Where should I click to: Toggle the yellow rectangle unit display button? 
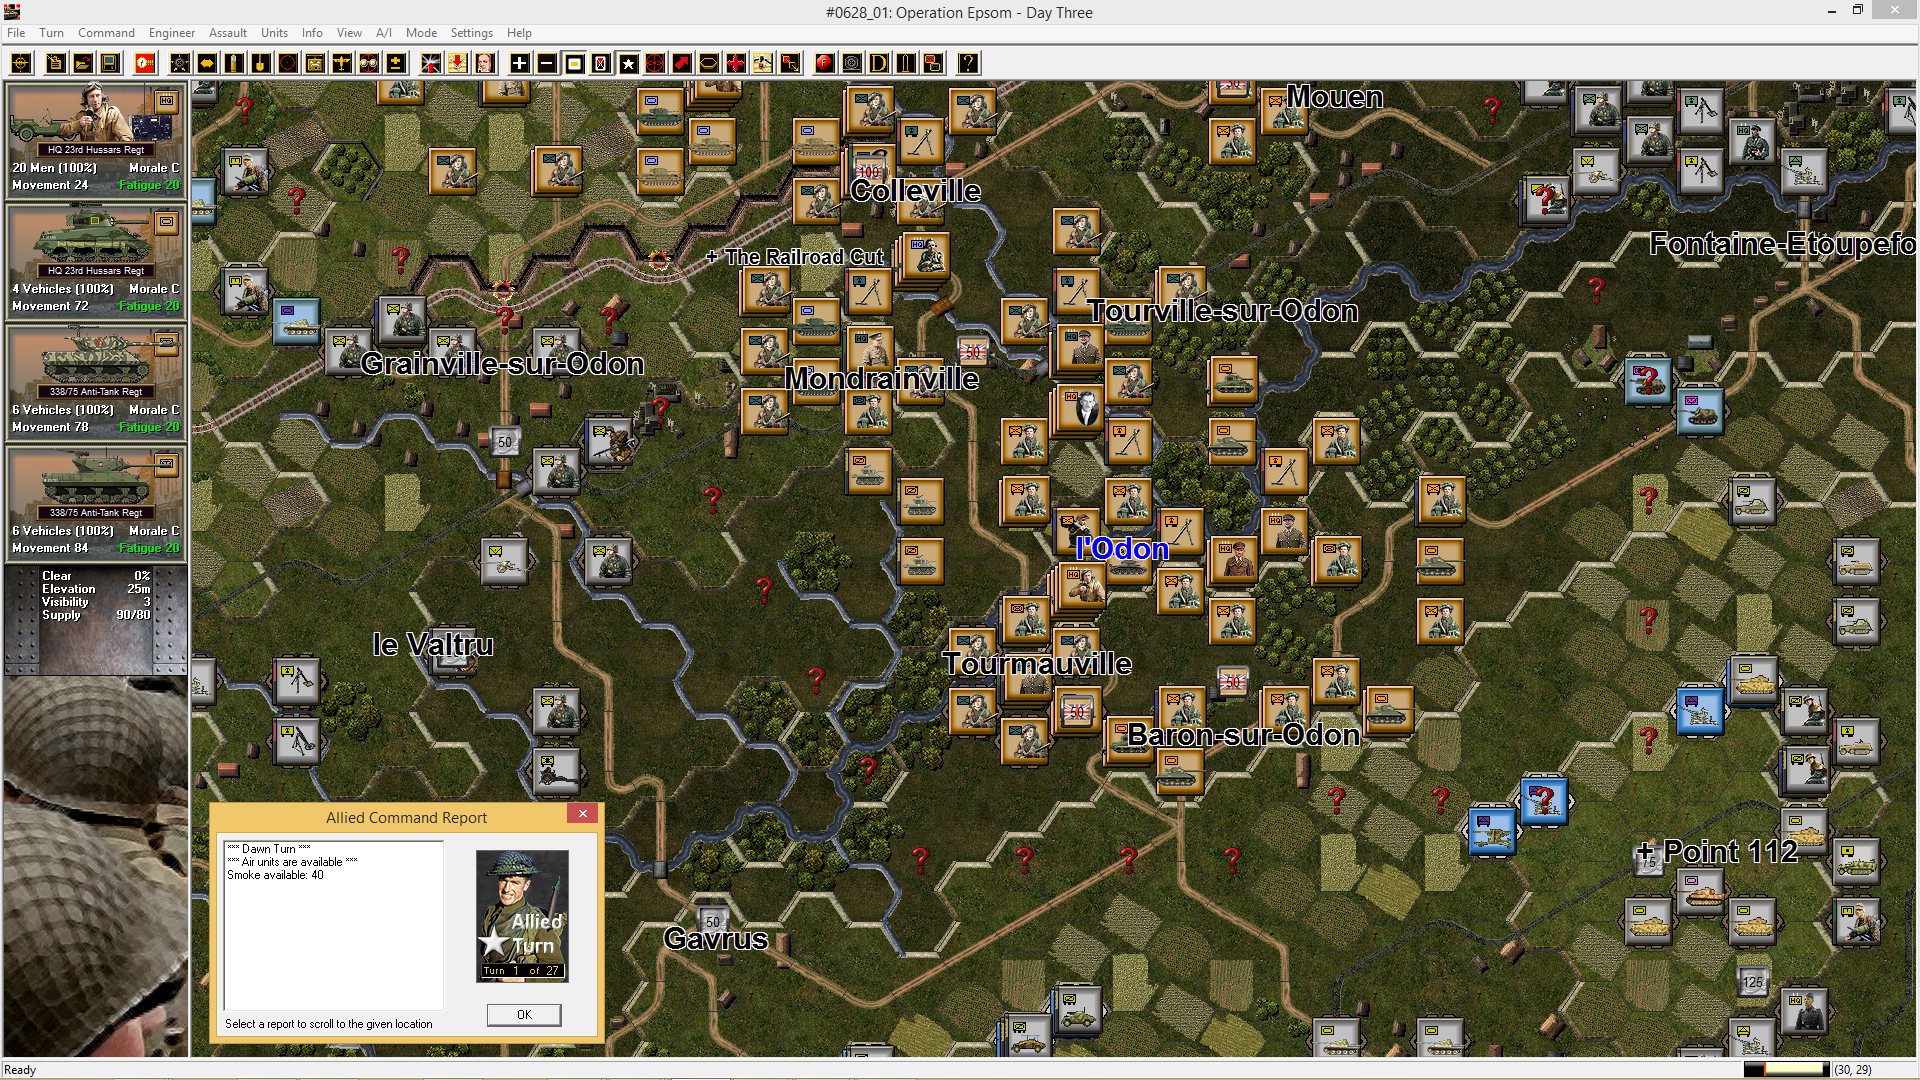pyautogui.click(x=574, y=63)
